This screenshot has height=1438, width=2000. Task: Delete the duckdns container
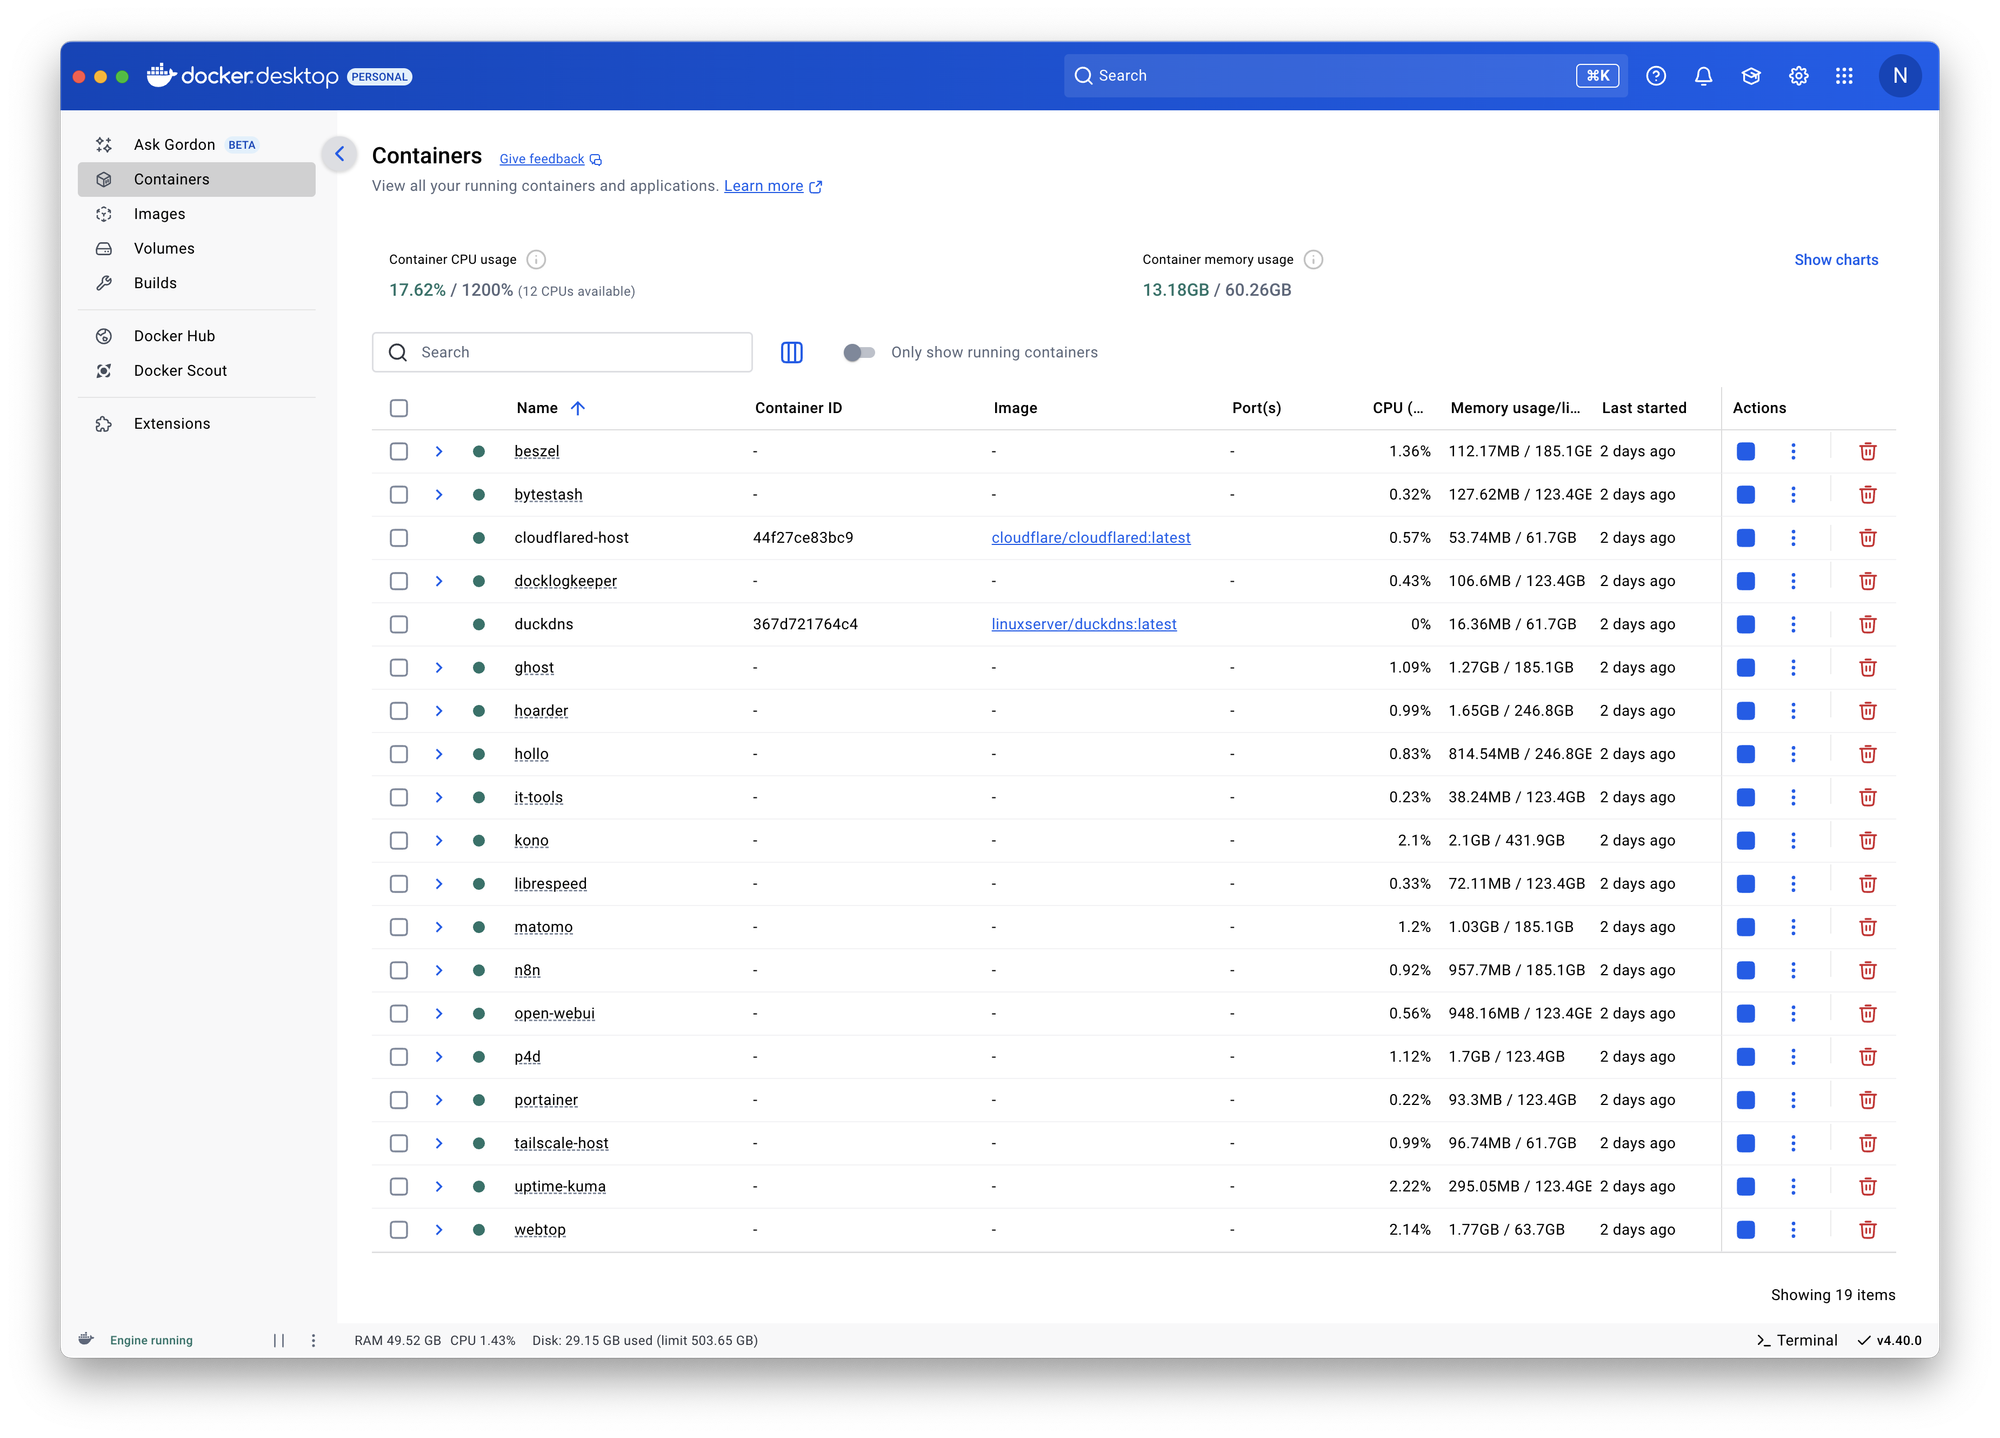pyautogui.click(x=1867, y=624)
